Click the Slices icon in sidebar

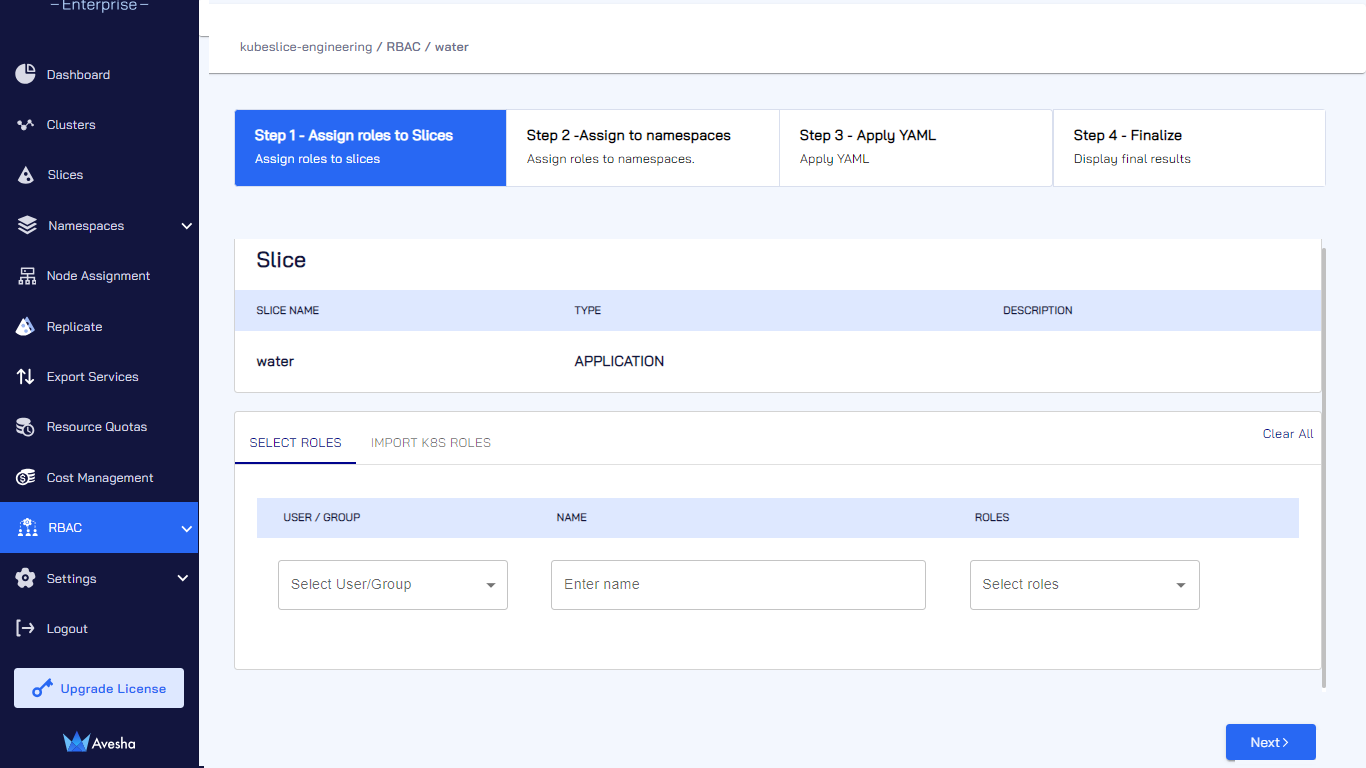click(26, 175)
